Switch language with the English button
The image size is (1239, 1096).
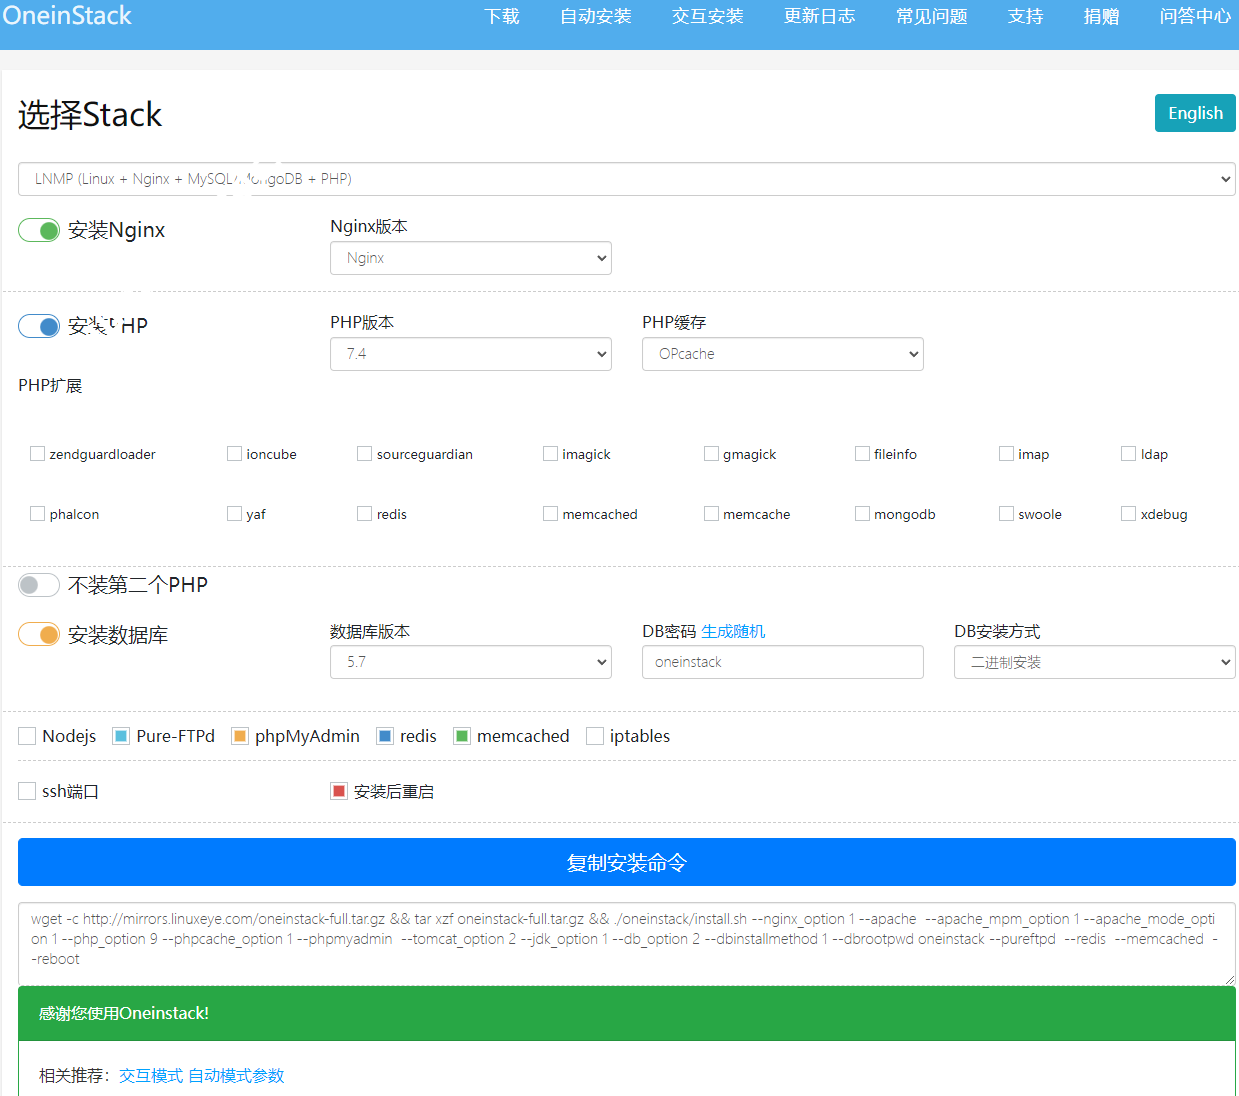point(1195,113)
